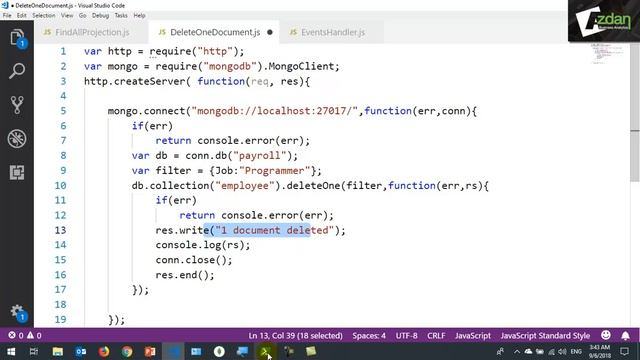Switch to FindAllProjection.js tab

pyautogui.click(x=92, y=32)
